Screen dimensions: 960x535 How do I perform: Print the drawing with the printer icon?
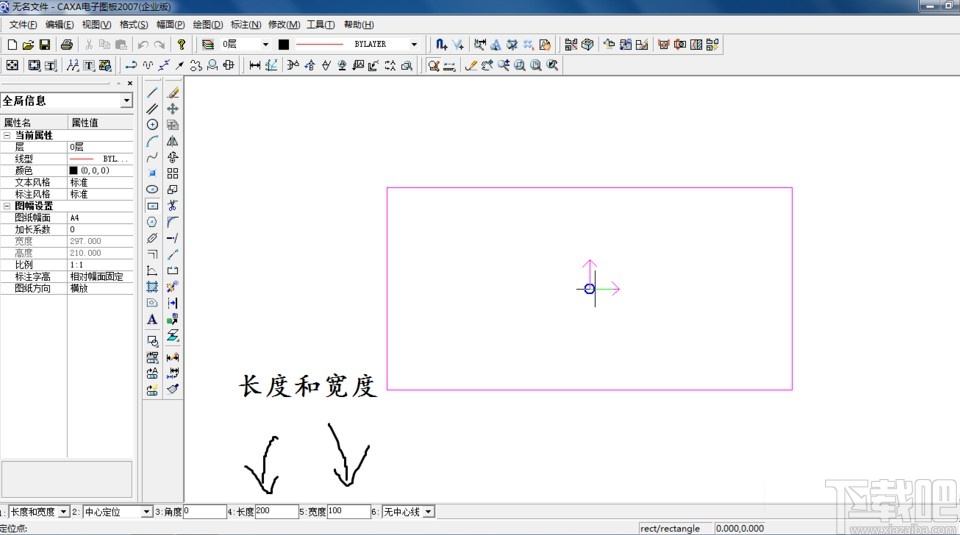[x=67, y=44]
